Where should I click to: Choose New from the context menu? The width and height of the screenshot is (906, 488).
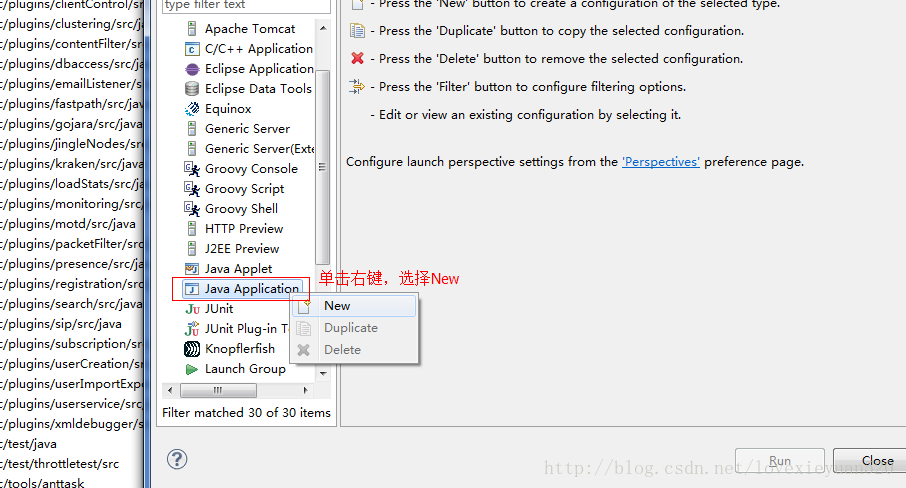click(x=354, y=306)
